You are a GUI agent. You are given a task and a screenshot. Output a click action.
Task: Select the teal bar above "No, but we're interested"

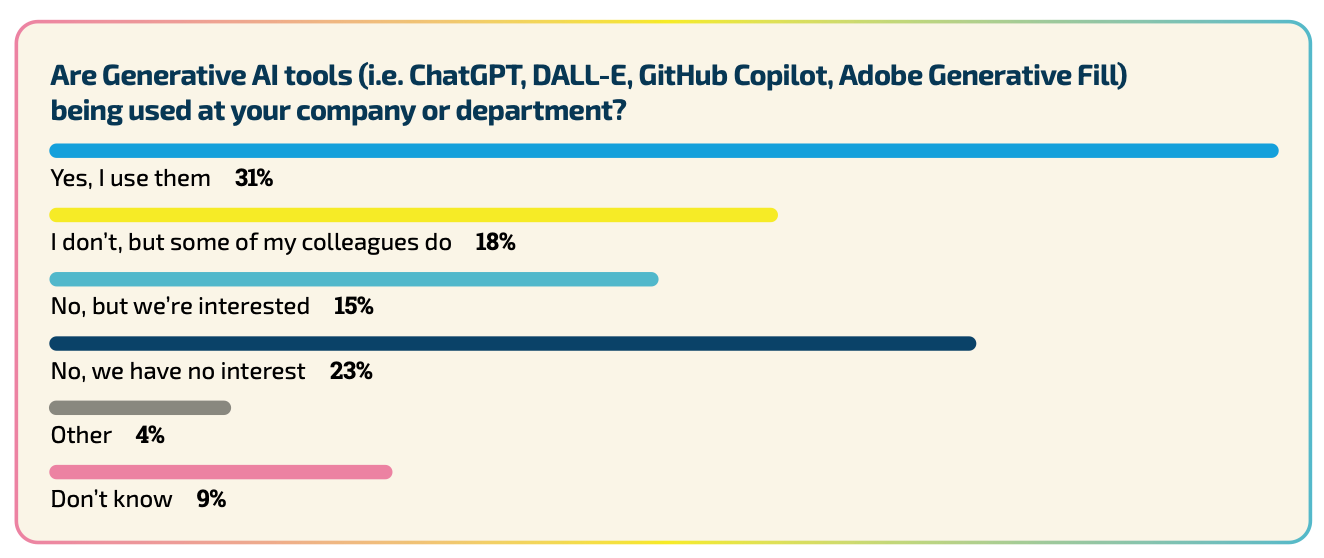[x=354, y=279]
